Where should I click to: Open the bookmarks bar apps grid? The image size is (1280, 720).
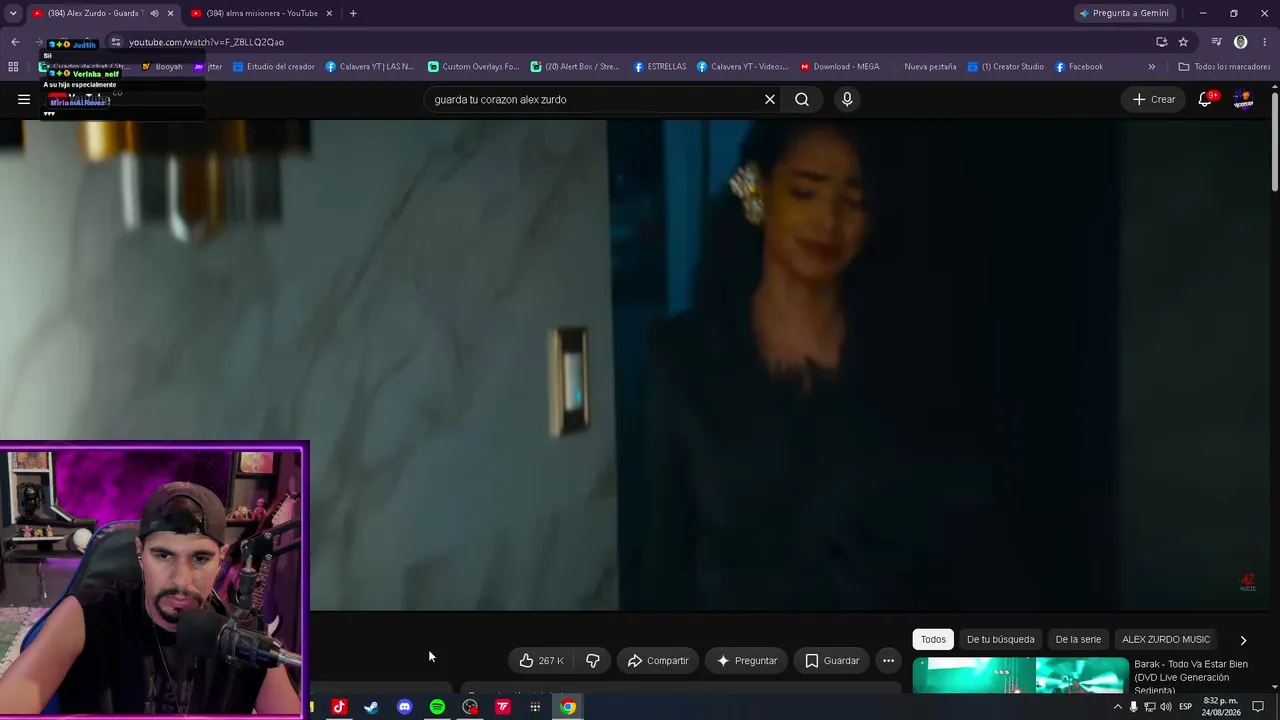pyautogui.click(x=13, y=67)
